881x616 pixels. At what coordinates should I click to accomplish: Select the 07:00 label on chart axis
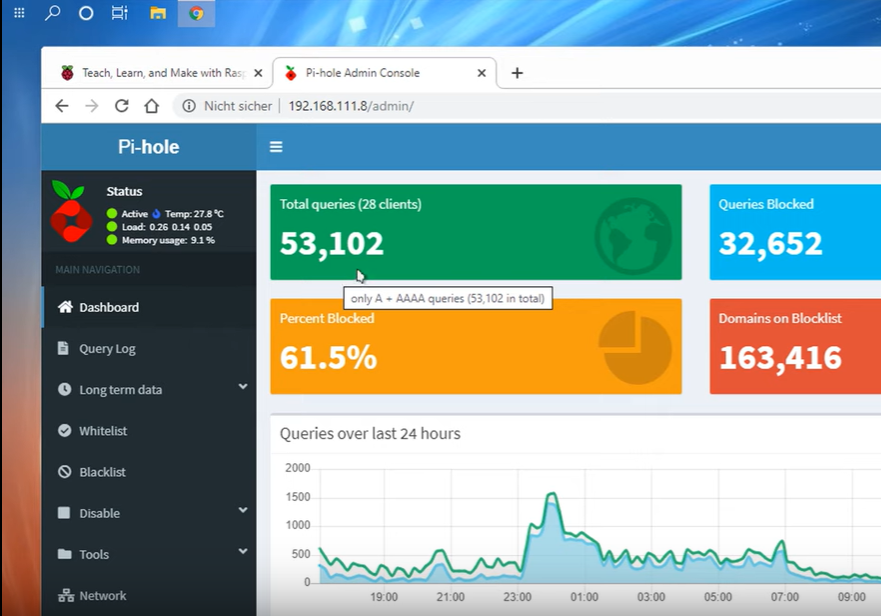click(784, 597)
